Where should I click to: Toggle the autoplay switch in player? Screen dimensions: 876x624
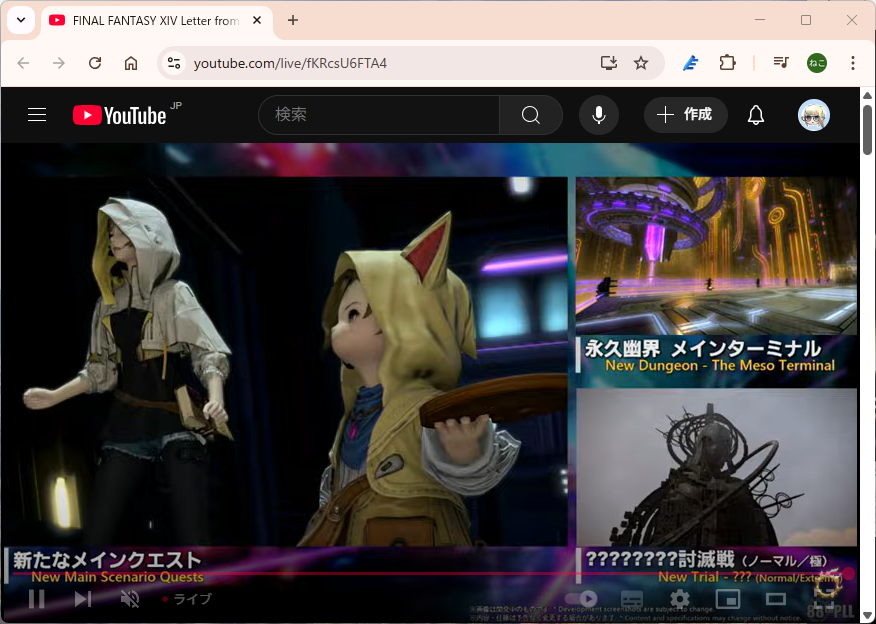[581, 599]
